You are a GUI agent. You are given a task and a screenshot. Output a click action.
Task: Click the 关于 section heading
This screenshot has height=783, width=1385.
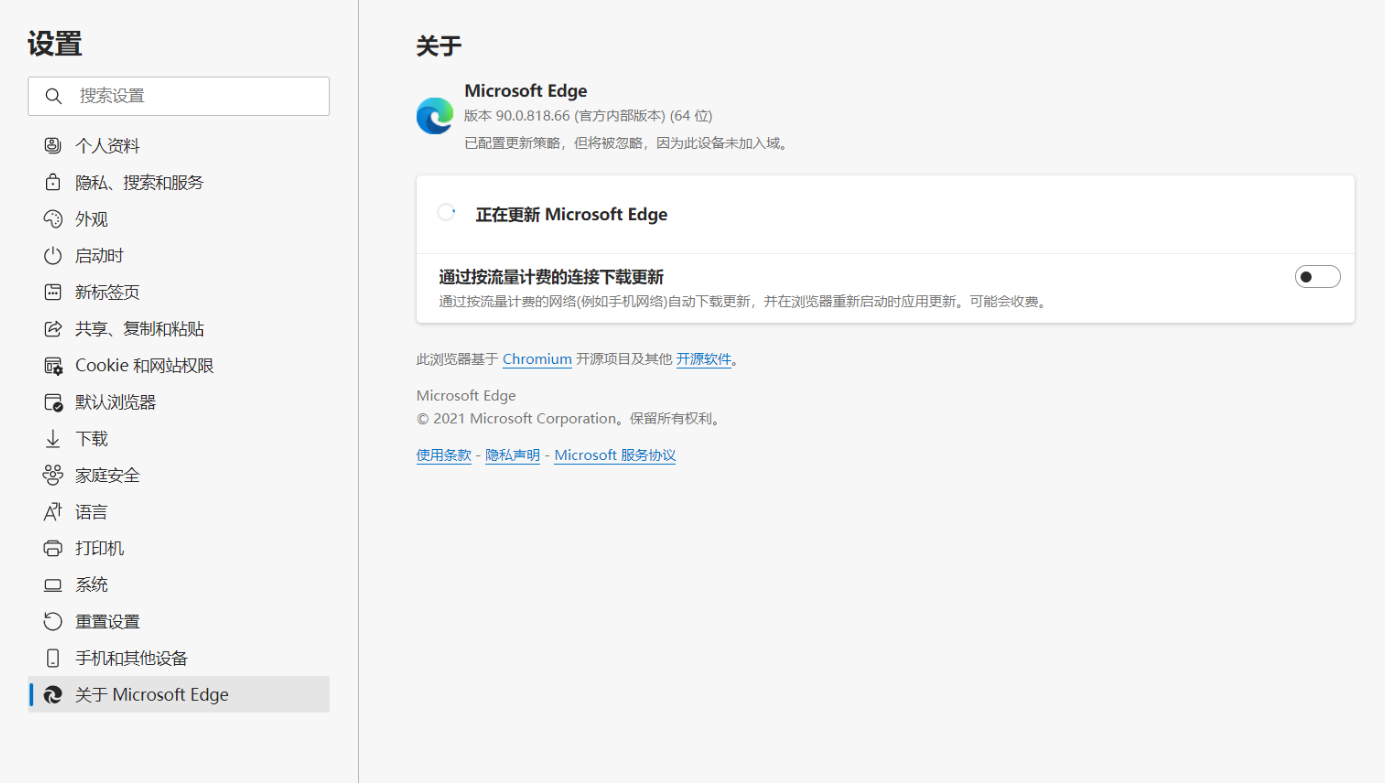pyautogui.click(x=439, y=46)
